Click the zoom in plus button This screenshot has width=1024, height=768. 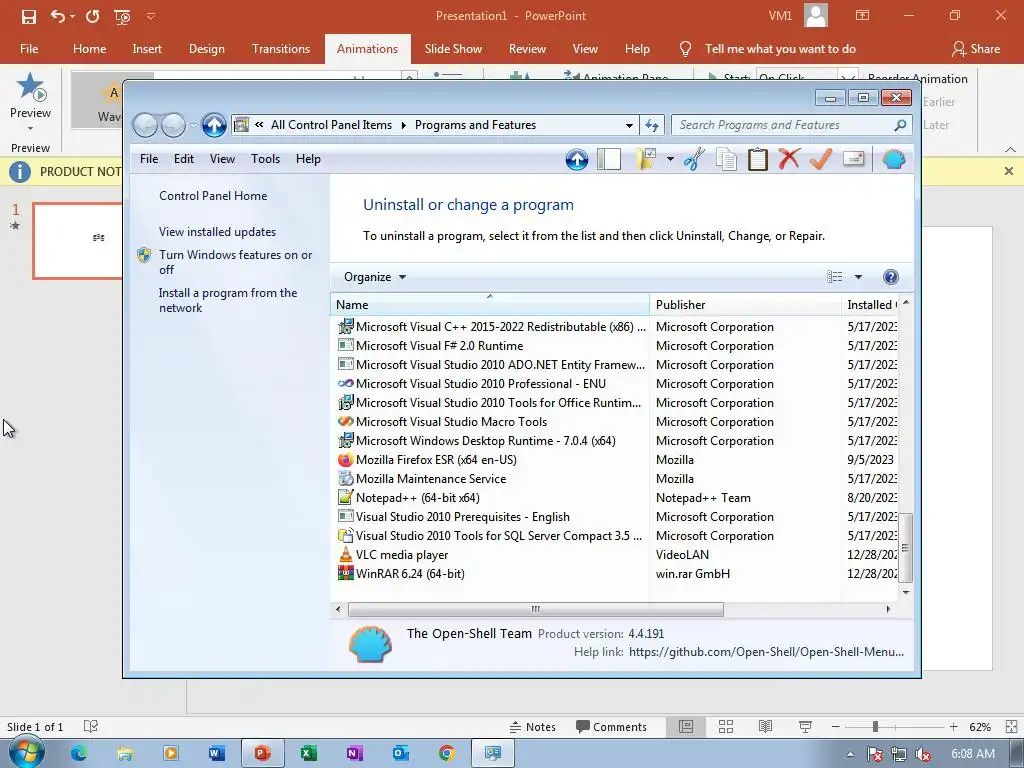click(x=953, y=727)
